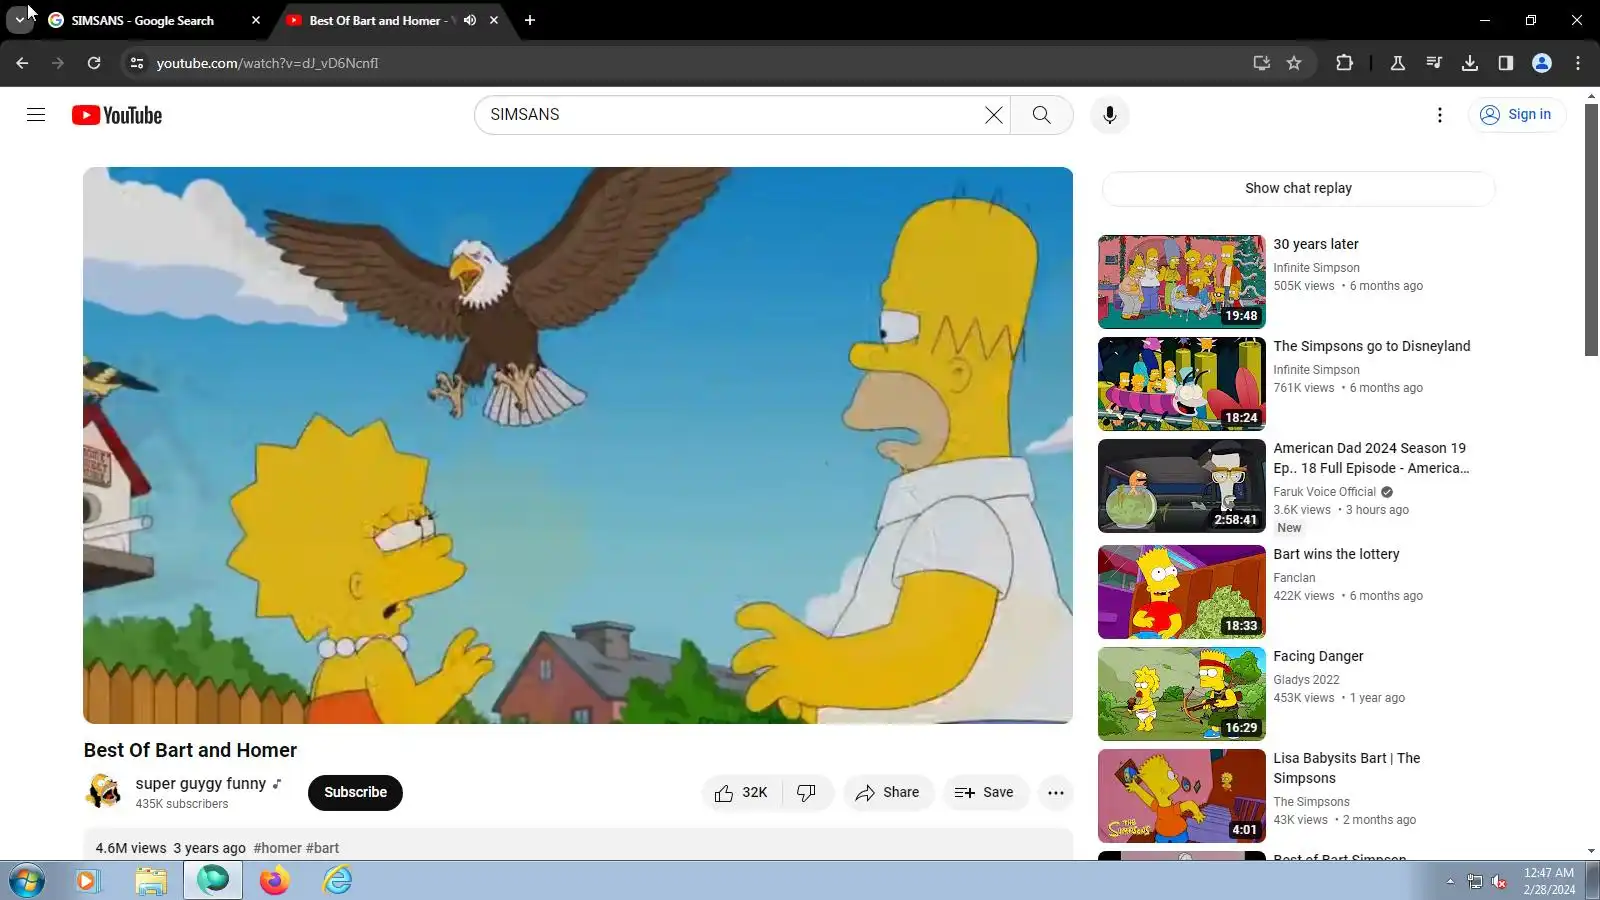Show hidden system tray icons
The height and width of the screenshot is (900, 1600).
(1450, 881)
